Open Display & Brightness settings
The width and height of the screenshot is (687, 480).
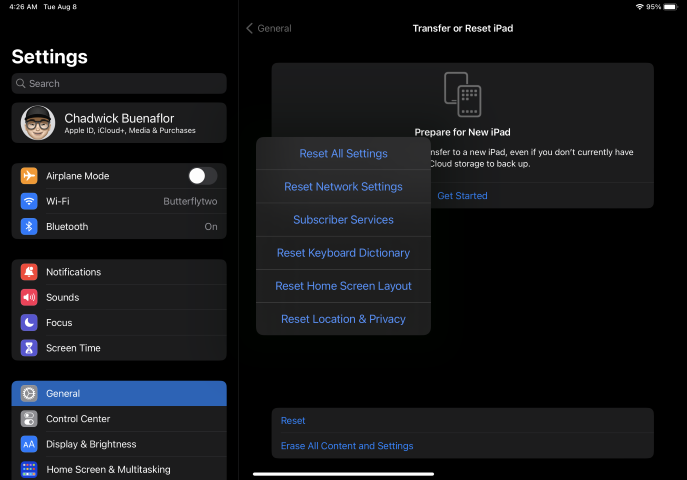(x=119, y=445)
